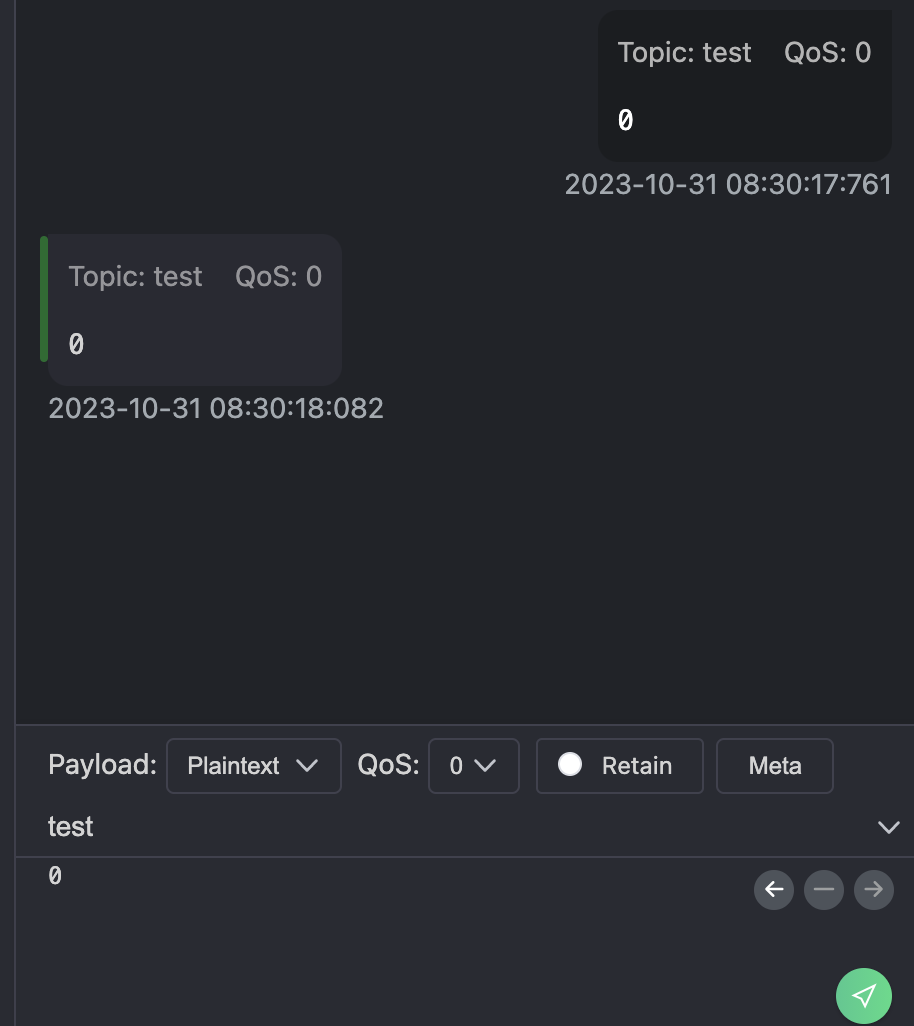Click the payload value 0 in sent message
The width and height of the screenshot is (914, 1026).
pyautogui.click(x=626, y=121)
